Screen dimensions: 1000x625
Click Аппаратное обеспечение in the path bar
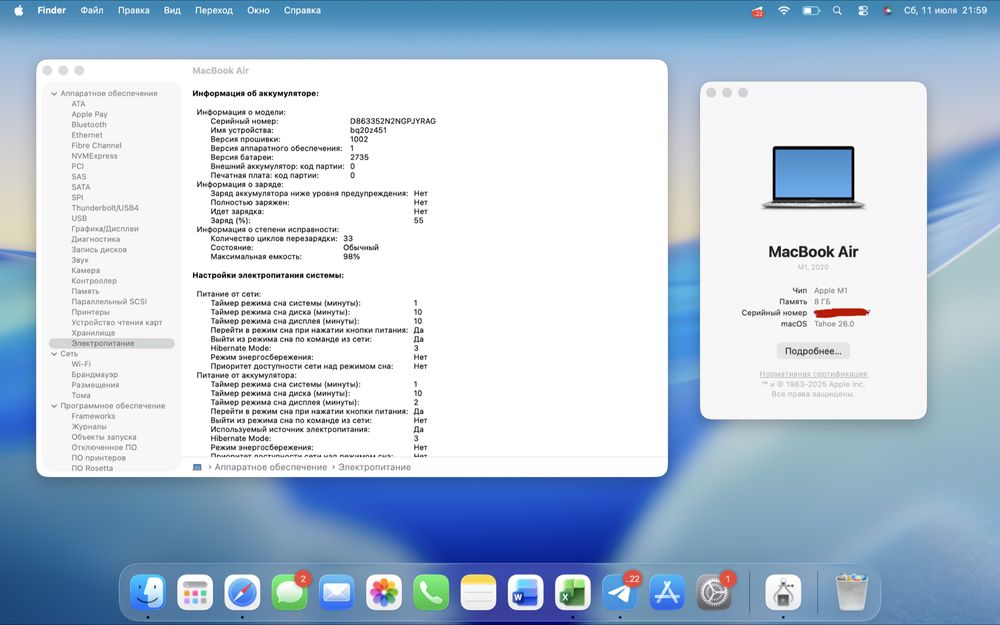pyautogui.click(x=270, y=467)
